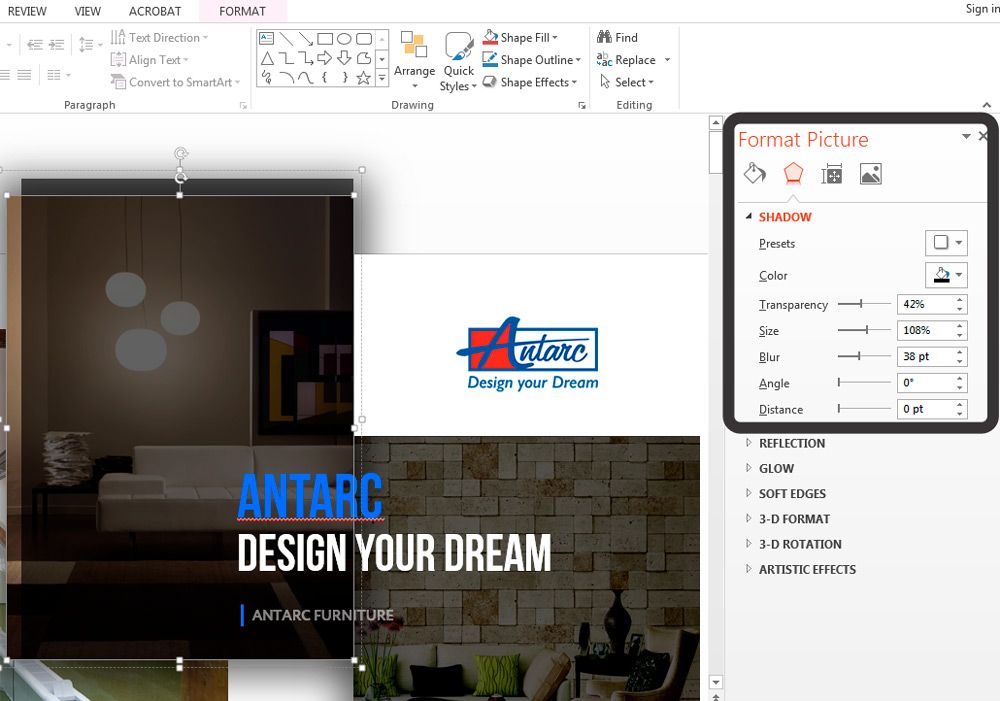Switch to the ACROBAT ribbon tab
This screenshot has height=701, width=1000.
(x=155, y=11)
